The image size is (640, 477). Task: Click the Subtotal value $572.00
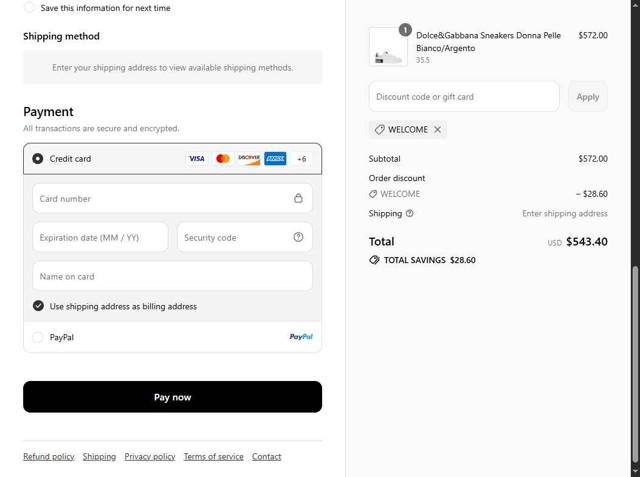[593, 159]
